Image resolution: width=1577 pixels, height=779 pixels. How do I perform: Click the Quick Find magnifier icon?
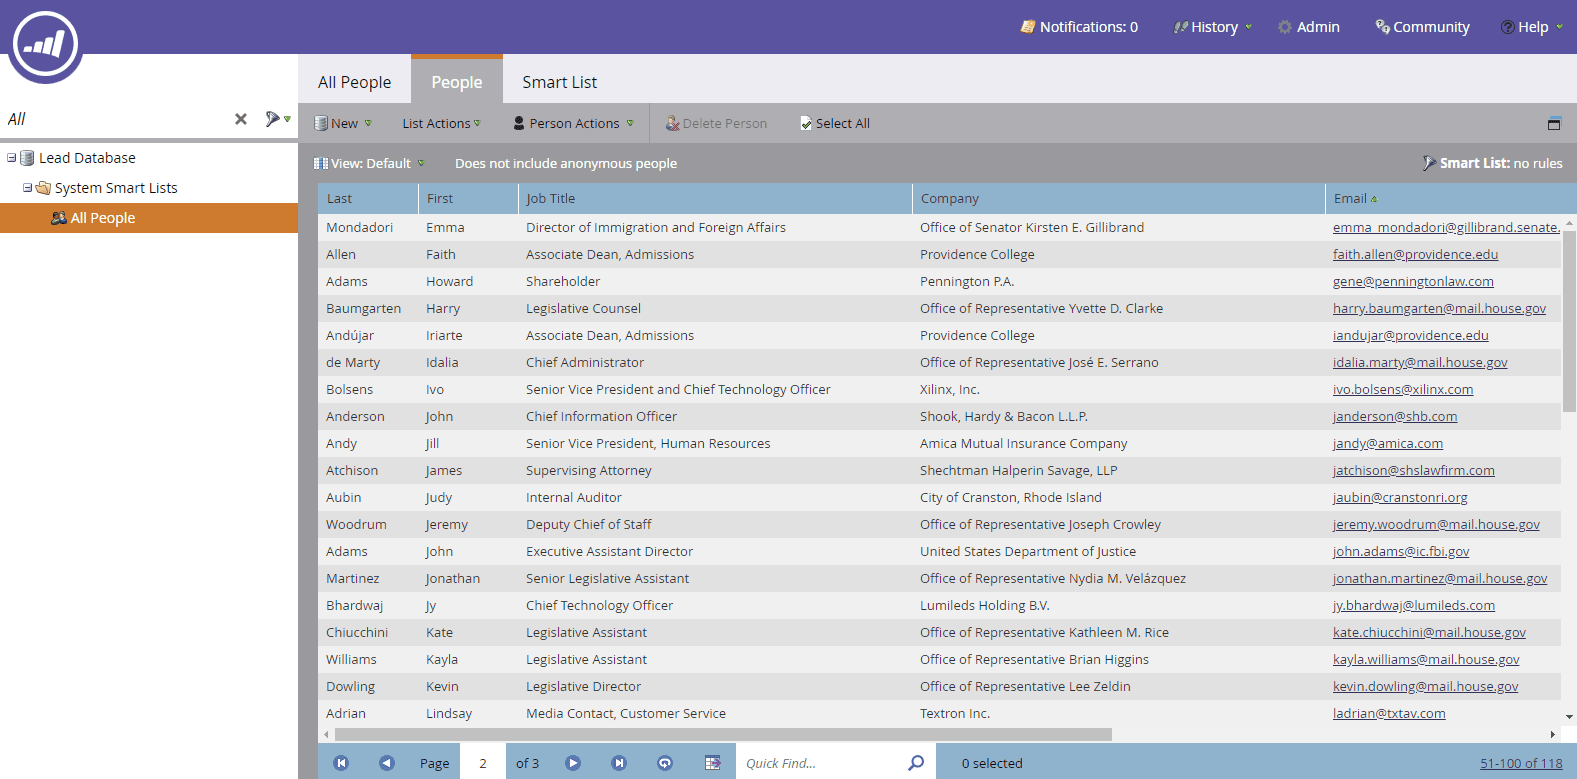[916, 763]
